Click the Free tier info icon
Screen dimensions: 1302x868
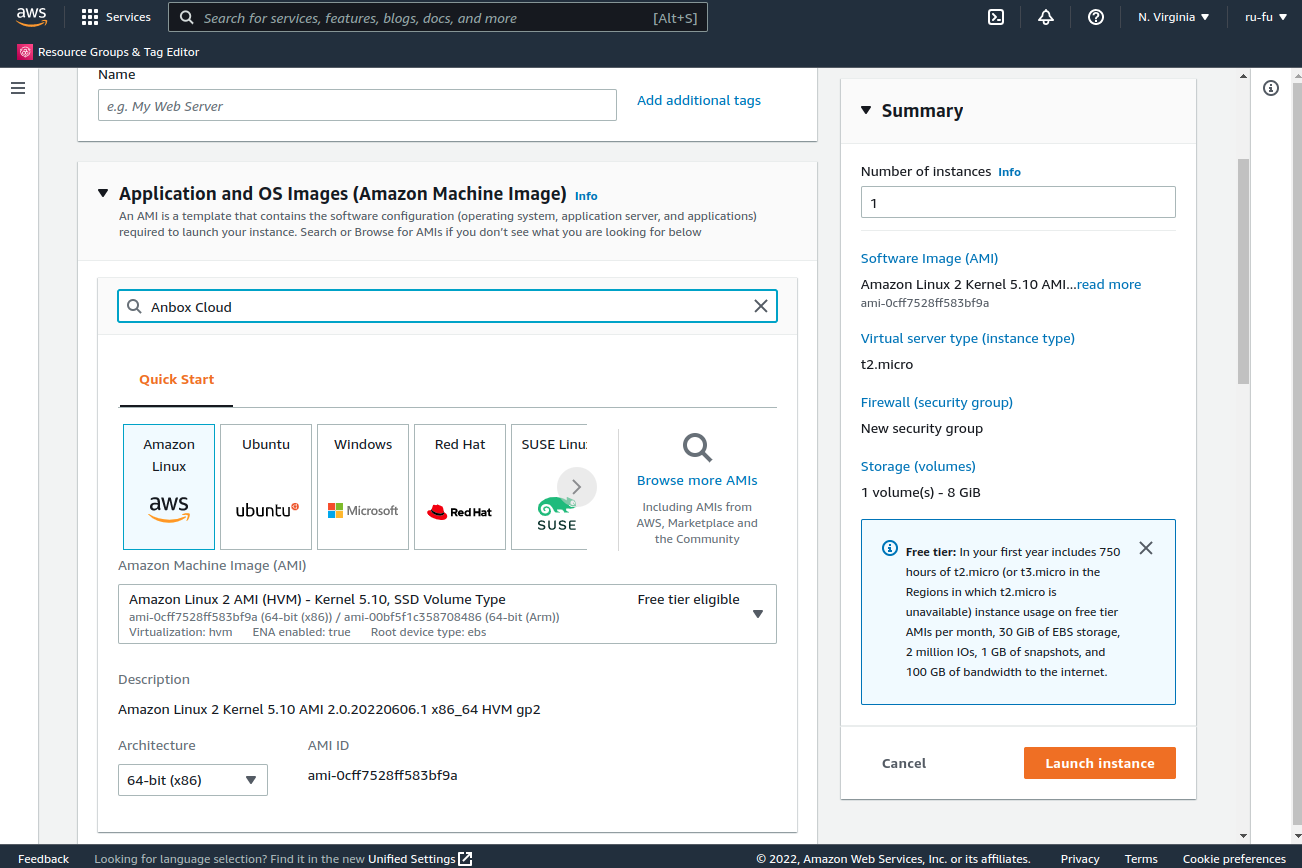pyautogui.click(x=890, y=549)
